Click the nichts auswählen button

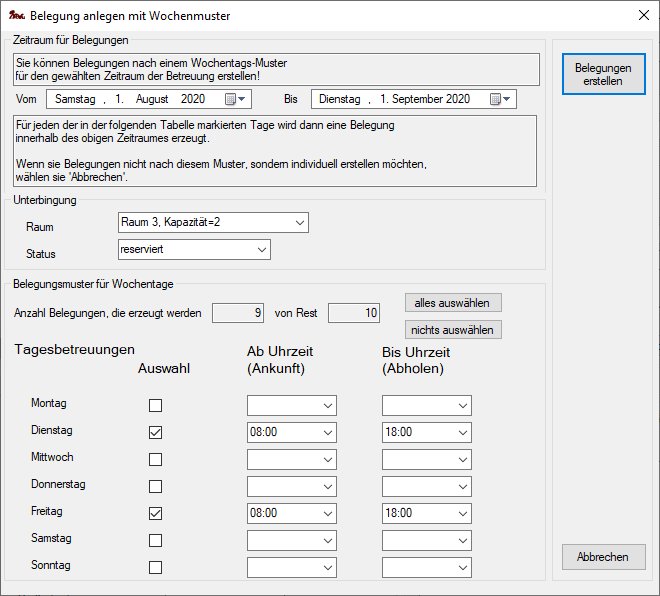coord(454,329)
